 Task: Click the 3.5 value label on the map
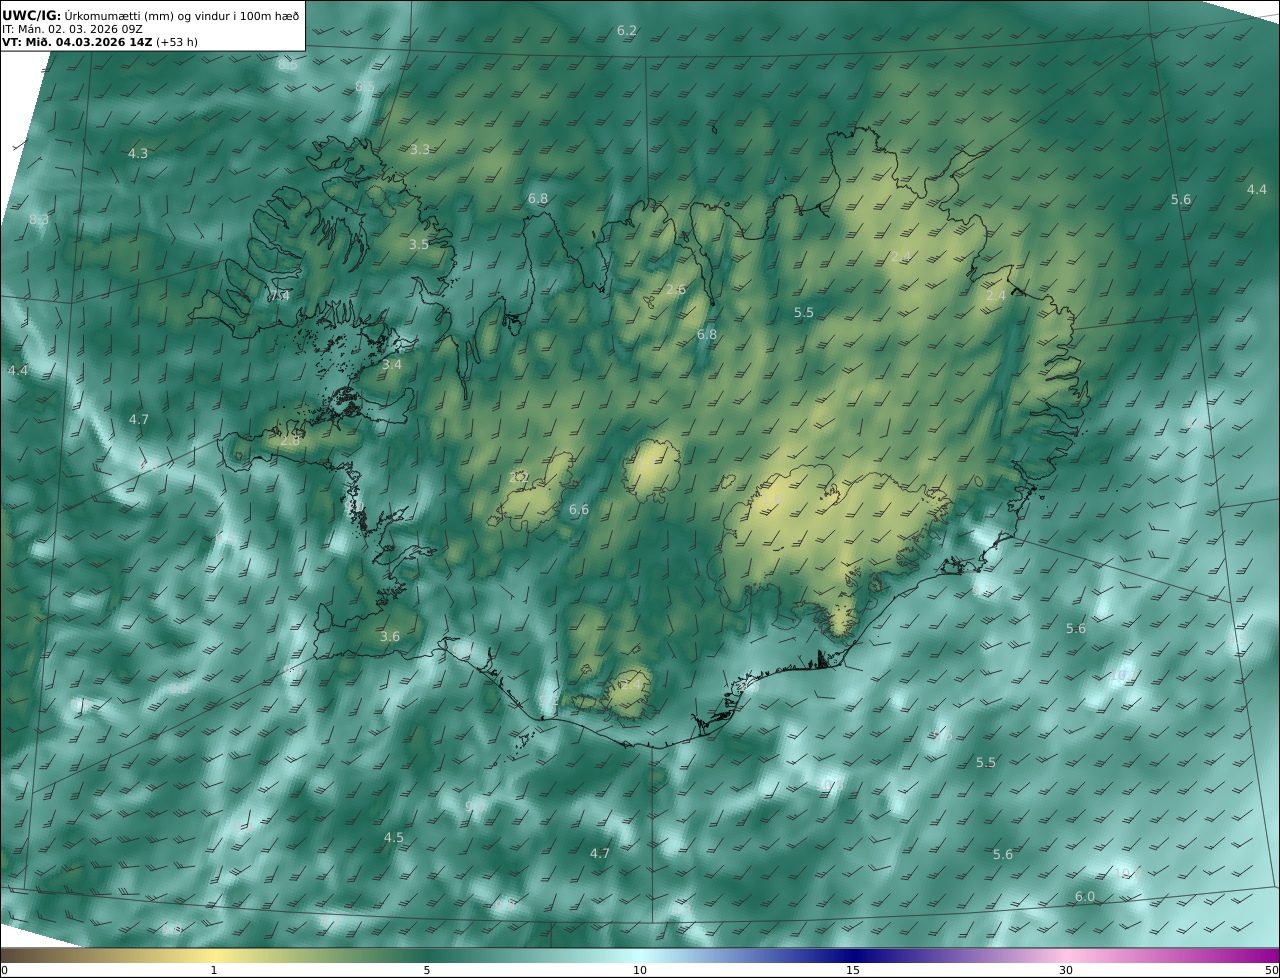(x=419, y=244)
